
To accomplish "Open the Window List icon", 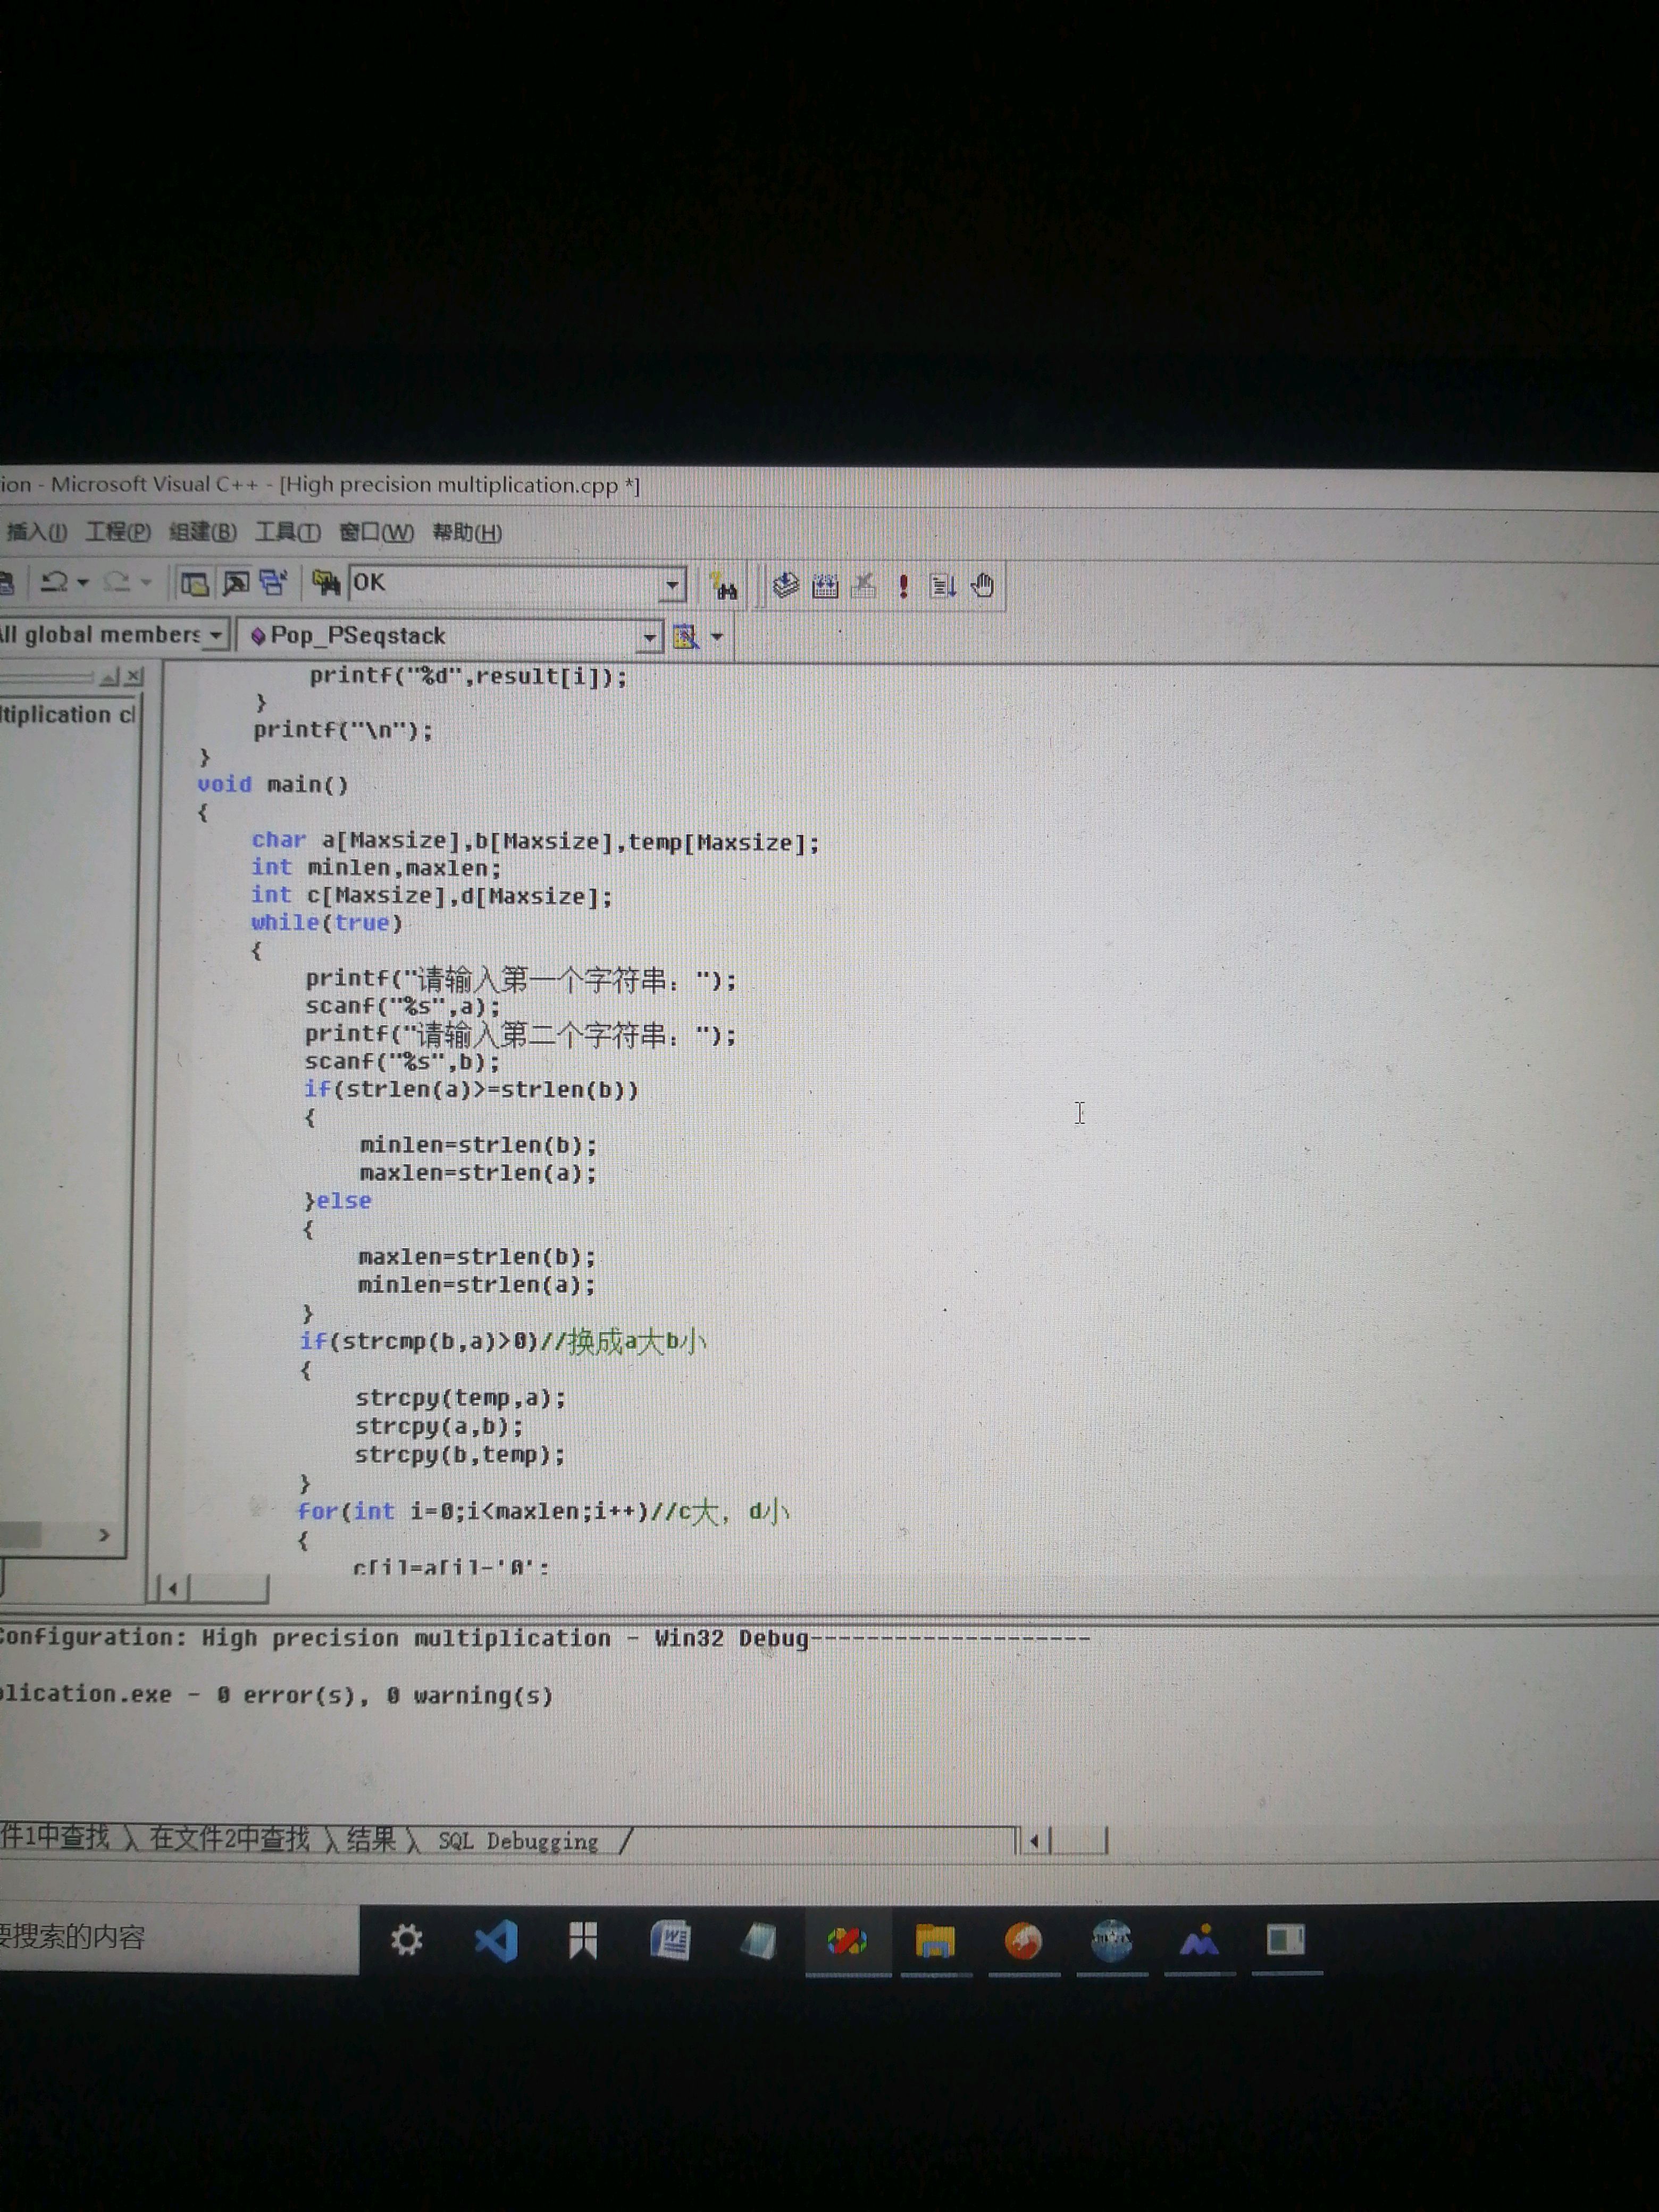I will [x=273, y=584].
